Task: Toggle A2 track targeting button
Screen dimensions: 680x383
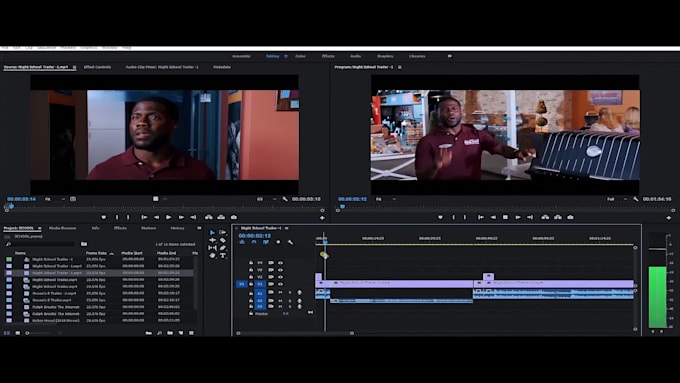Action: pyautogui.click(x=260, y=300)
